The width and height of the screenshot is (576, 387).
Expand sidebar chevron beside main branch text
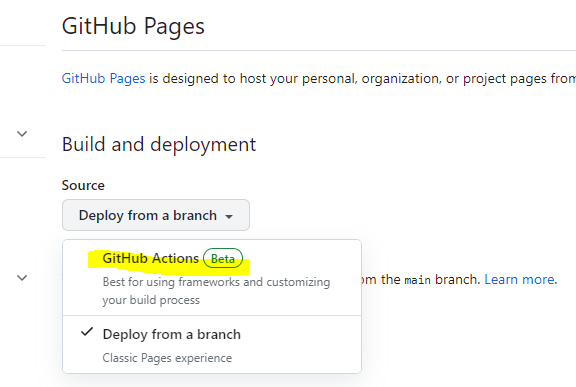click(x=22, y=278)
